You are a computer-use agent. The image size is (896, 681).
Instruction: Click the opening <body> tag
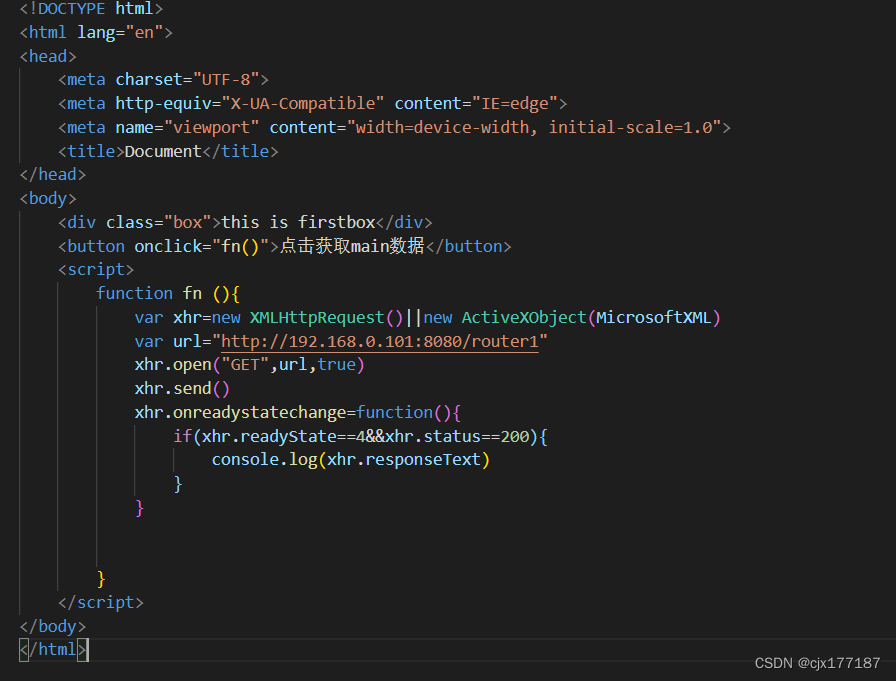click(x=48, y=199)
